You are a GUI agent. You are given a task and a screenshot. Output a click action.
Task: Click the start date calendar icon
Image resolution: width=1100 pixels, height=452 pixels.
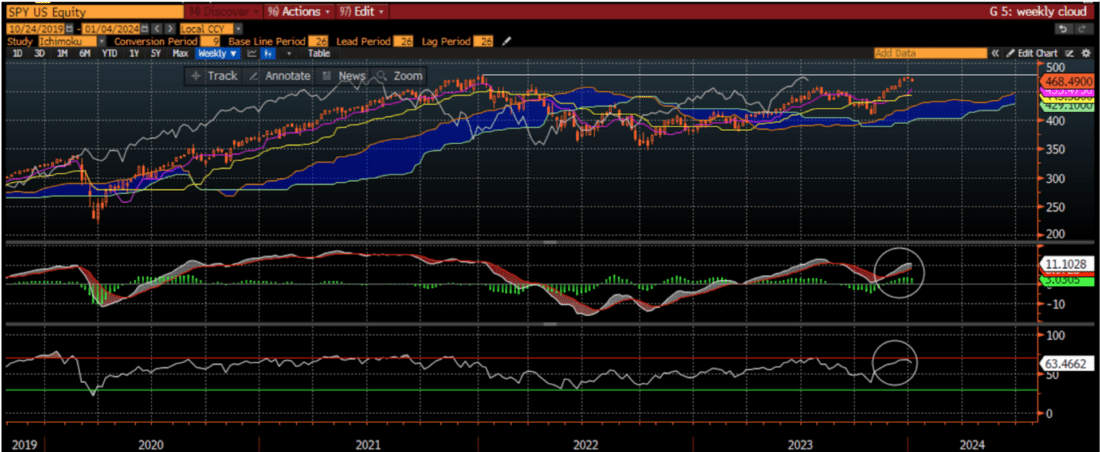click(x=69, y=29)
